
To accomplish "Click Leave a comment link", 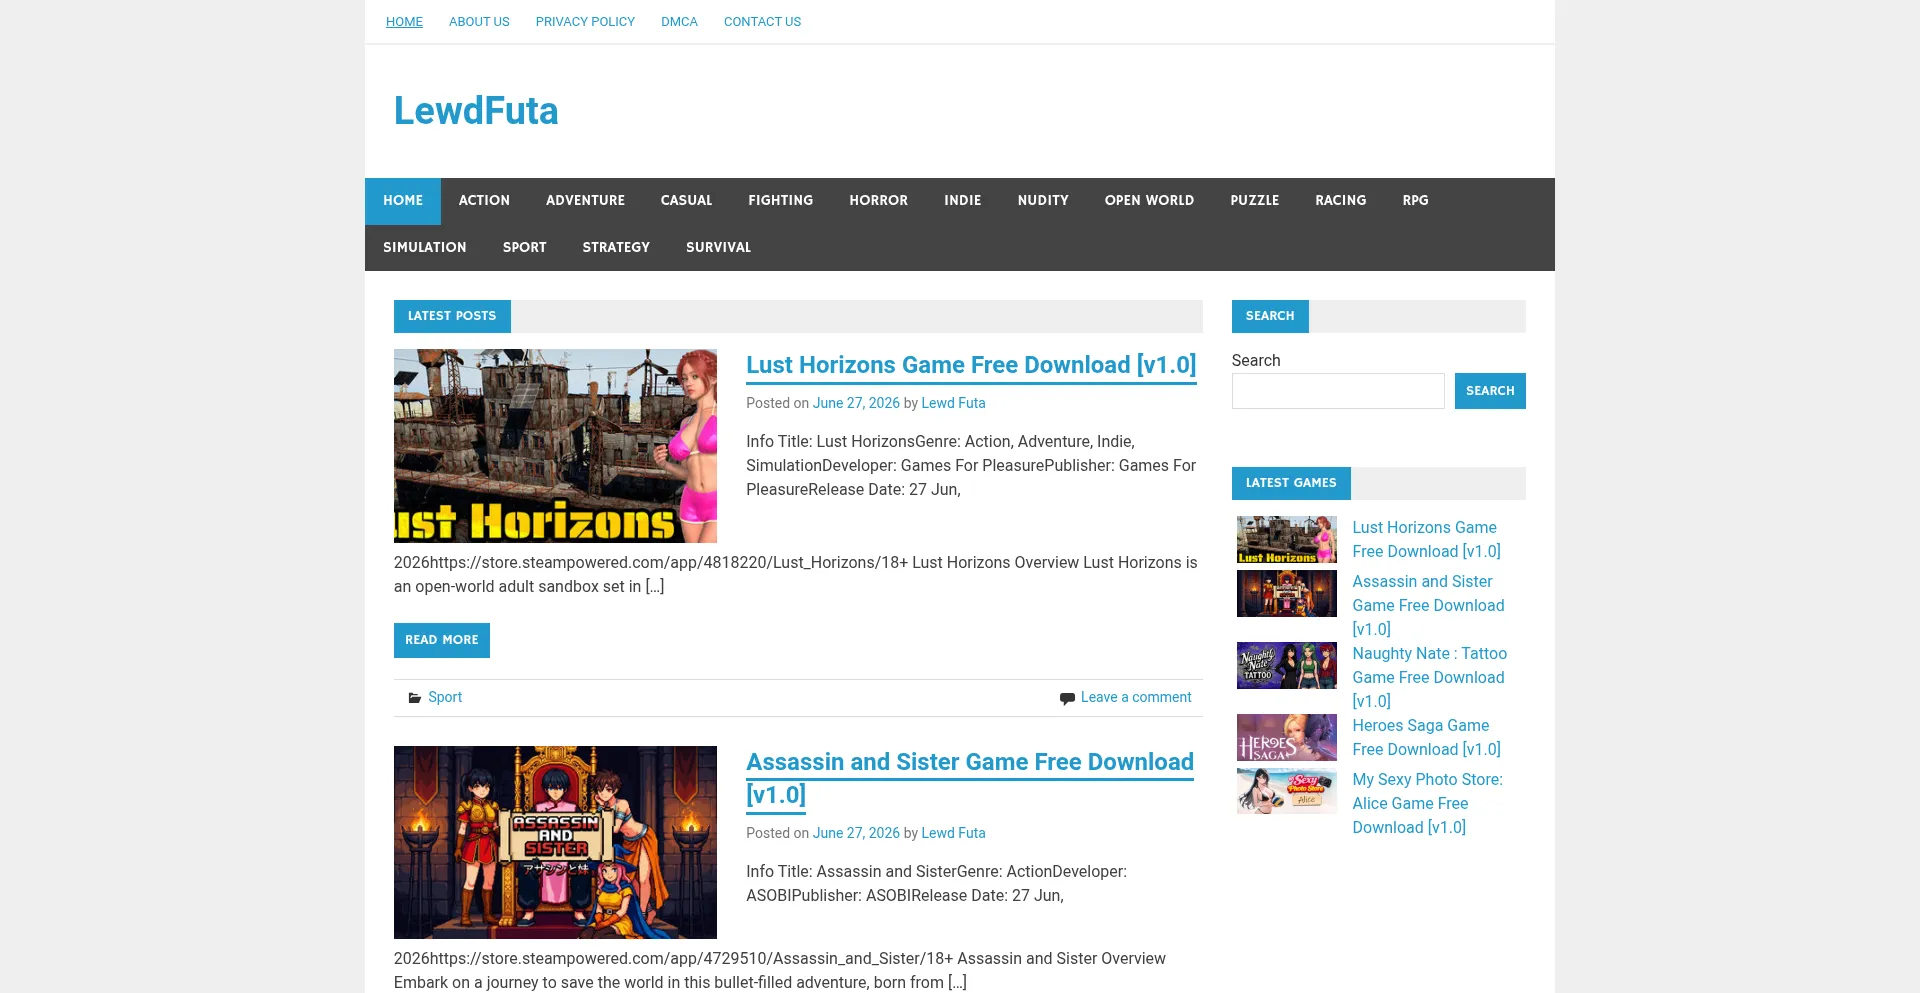I will [1136, 697].
